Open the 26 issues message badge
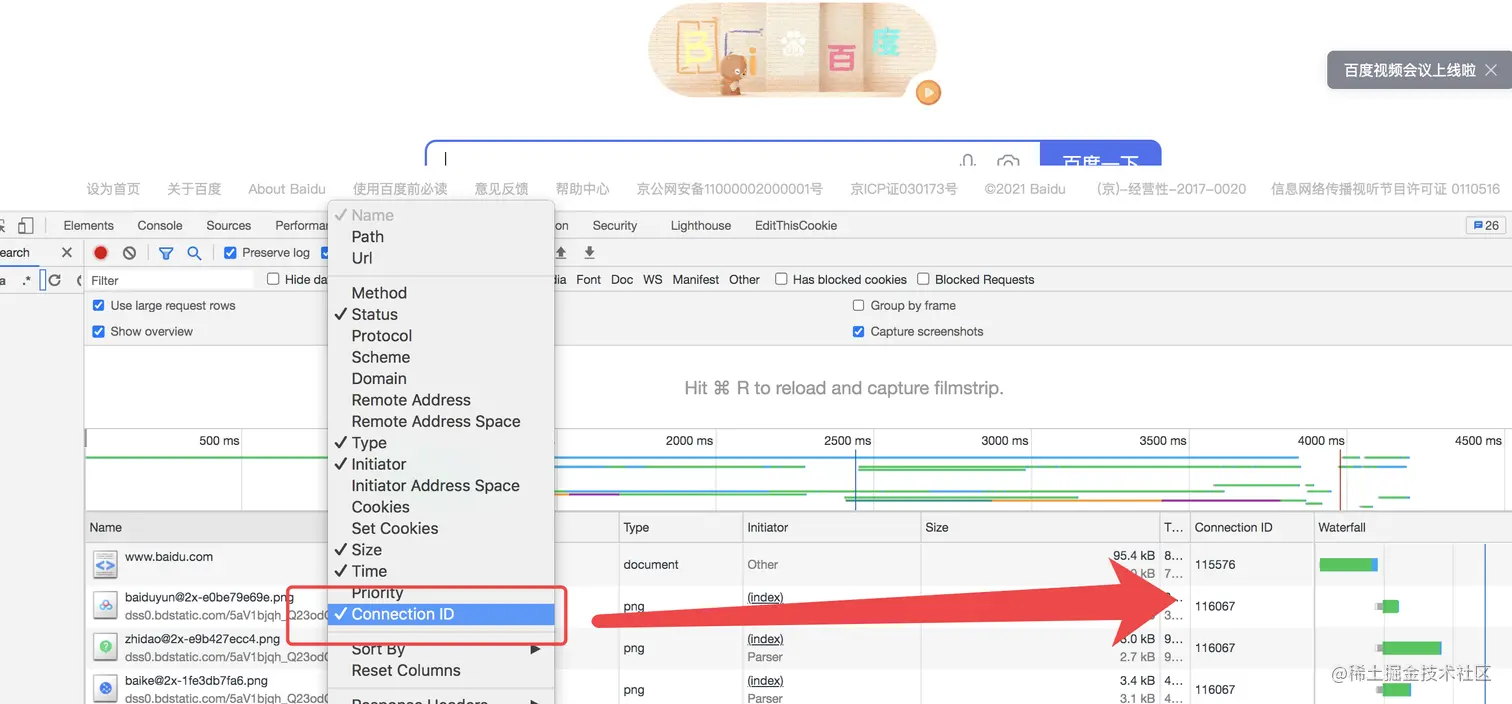This screenshot has width=1512, height=704. pos(1484,226)
